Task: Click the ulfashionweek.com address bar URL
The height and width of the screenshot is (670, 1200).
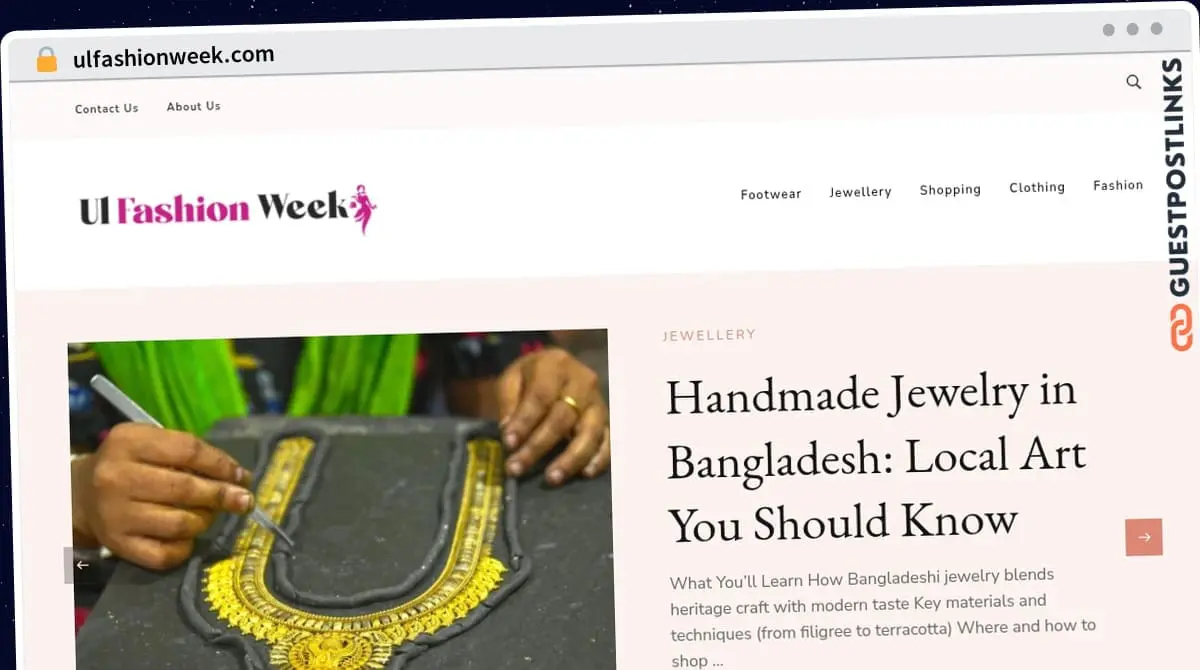Action: (x=174, y=57)
